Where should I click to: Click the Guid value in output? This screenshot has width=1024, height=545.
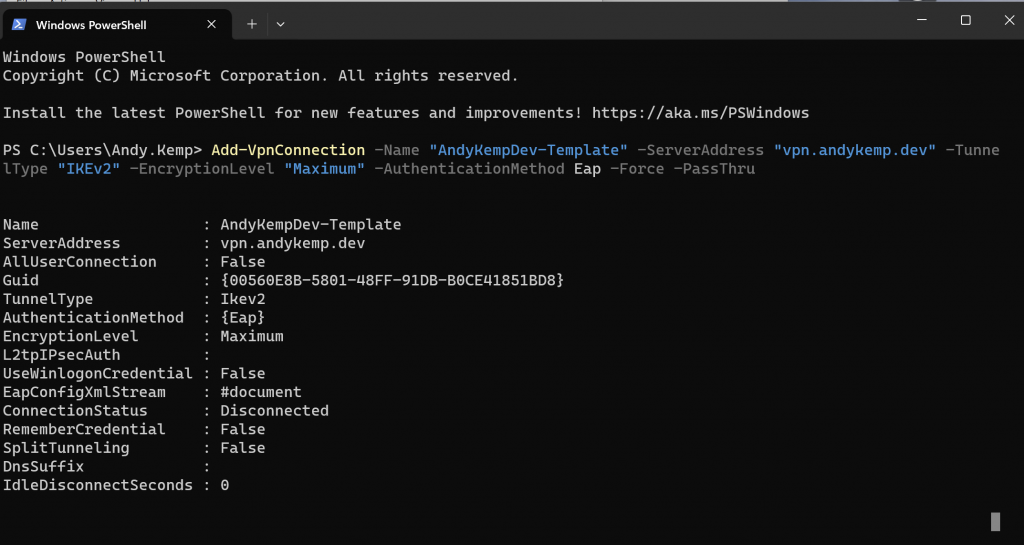[x=392, y=280]
